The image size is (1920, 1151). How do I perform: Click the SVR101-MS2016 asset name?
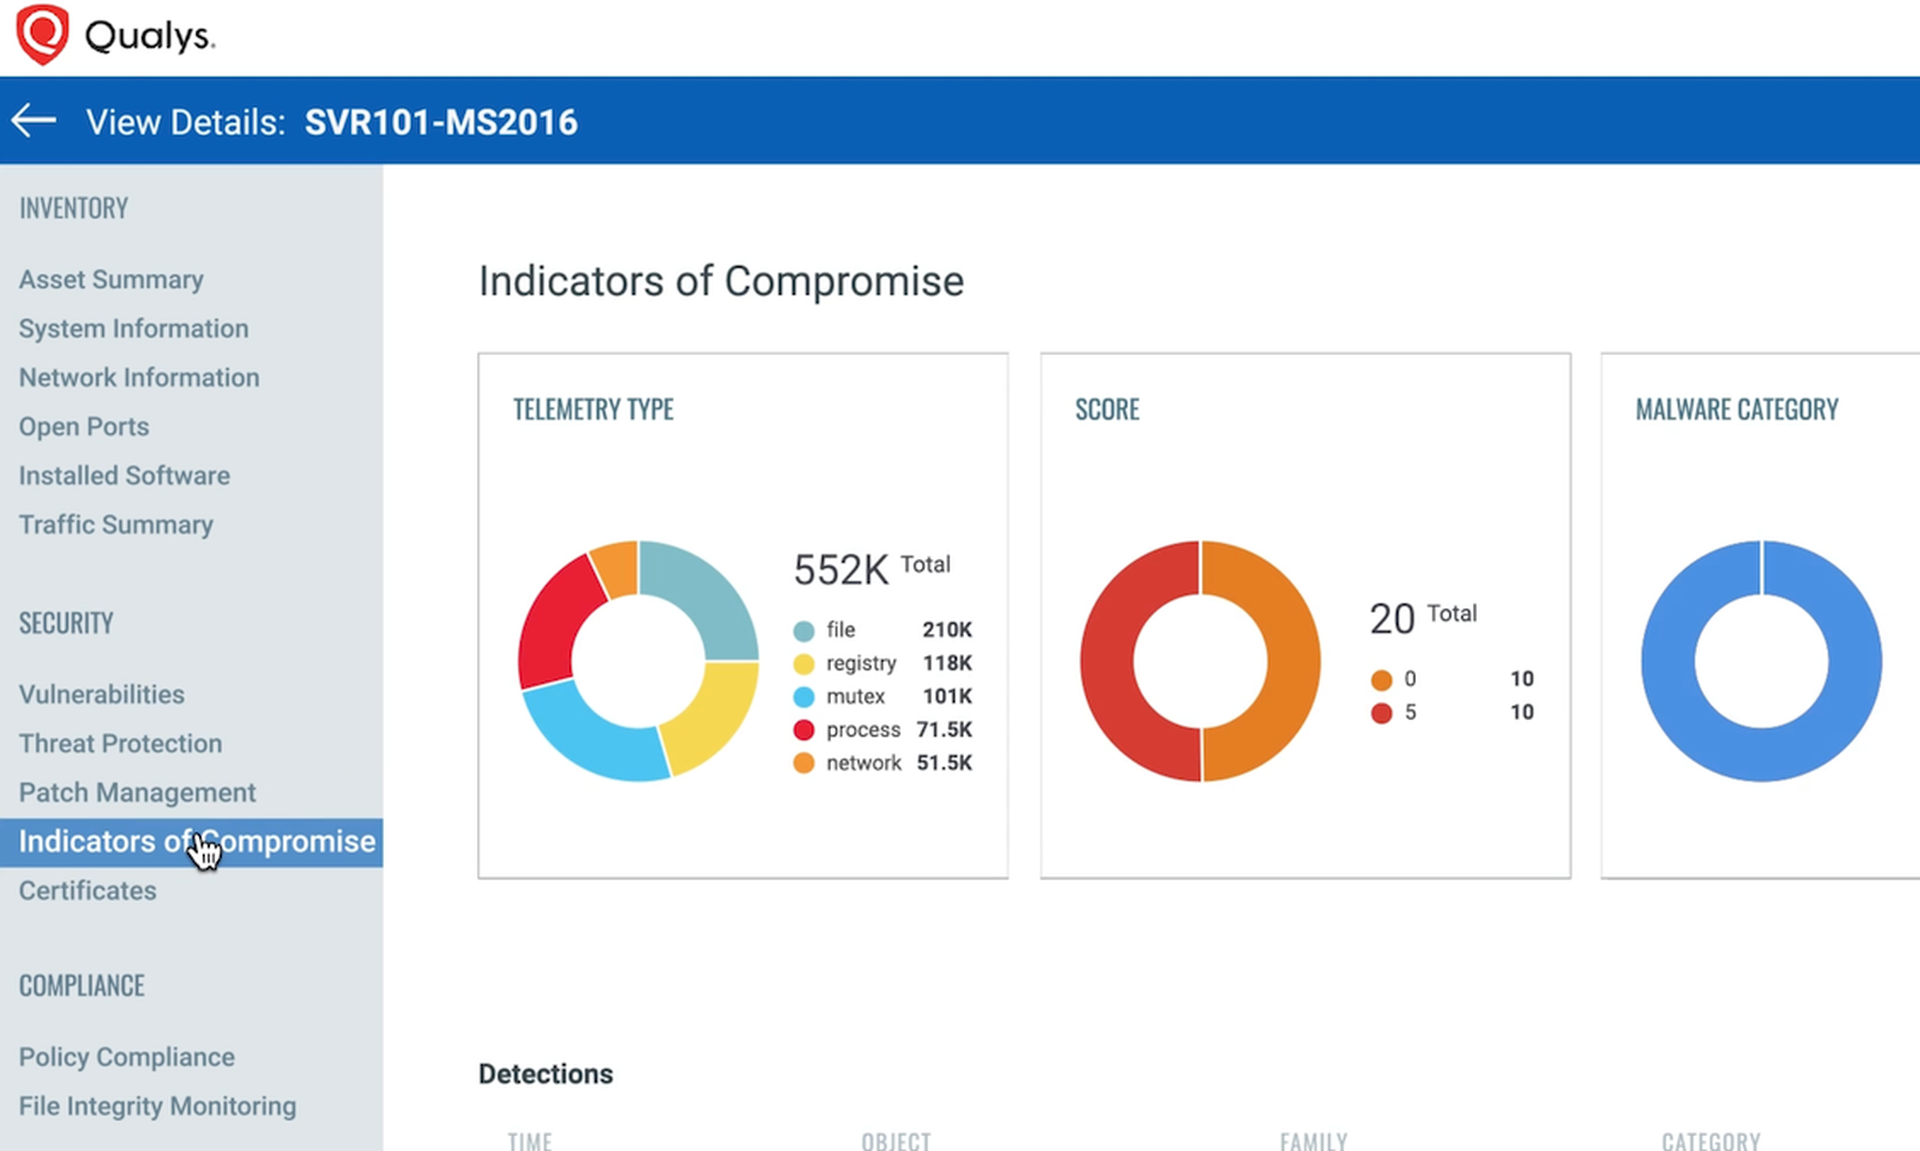coord(441,122)
